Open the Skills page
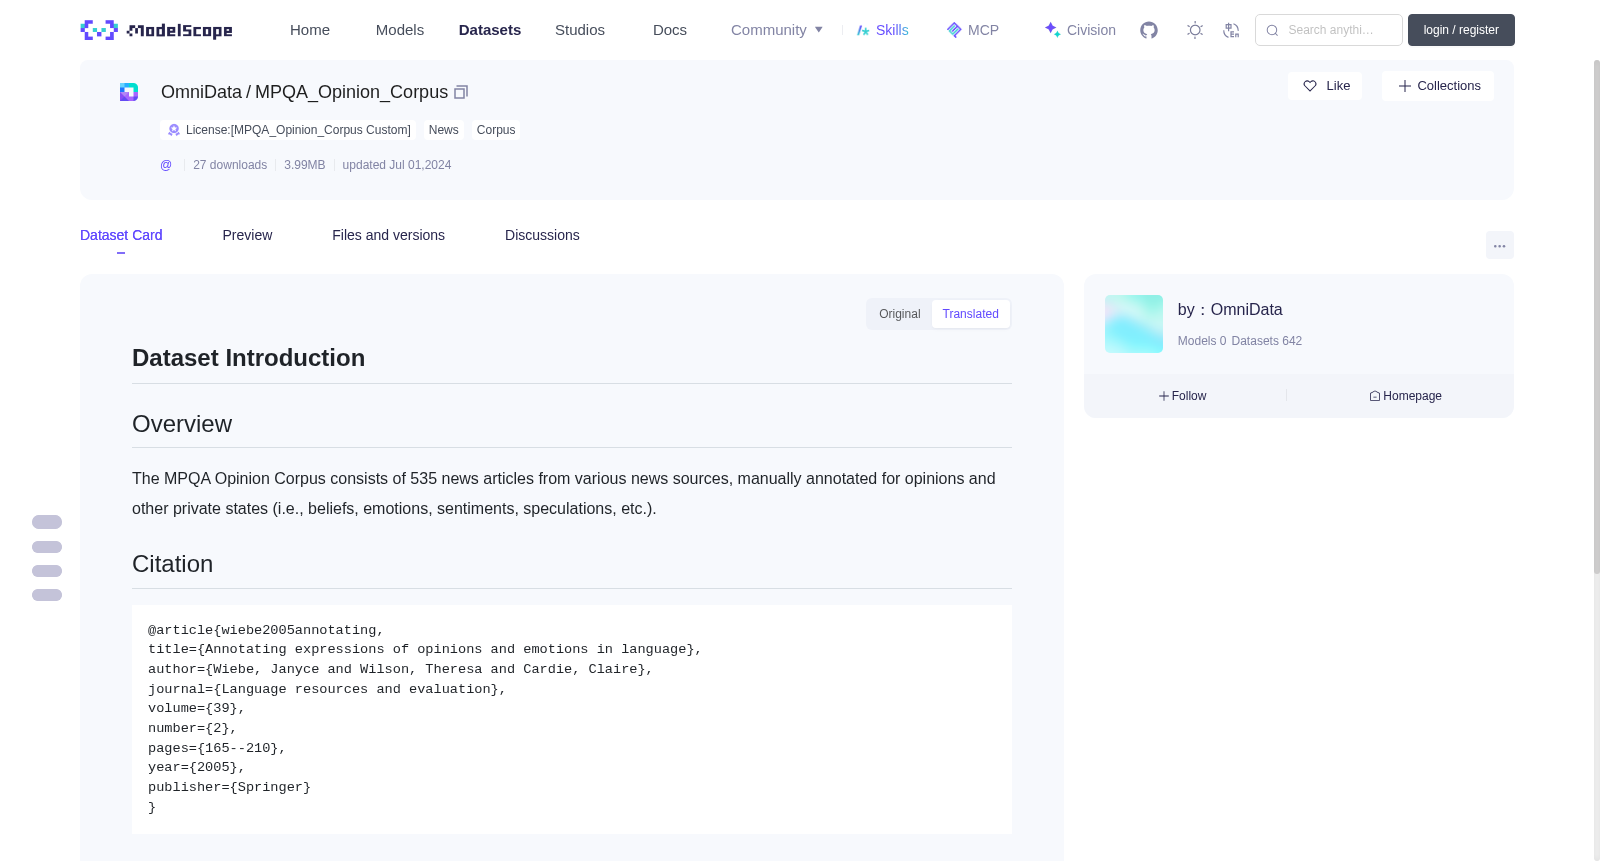This screenshot has width=1600, height=861. (x=882, y=30)
